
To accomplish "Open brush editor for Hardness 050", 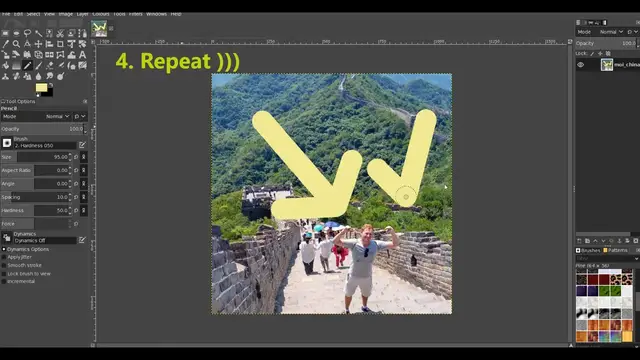I will tap(82, 145).
